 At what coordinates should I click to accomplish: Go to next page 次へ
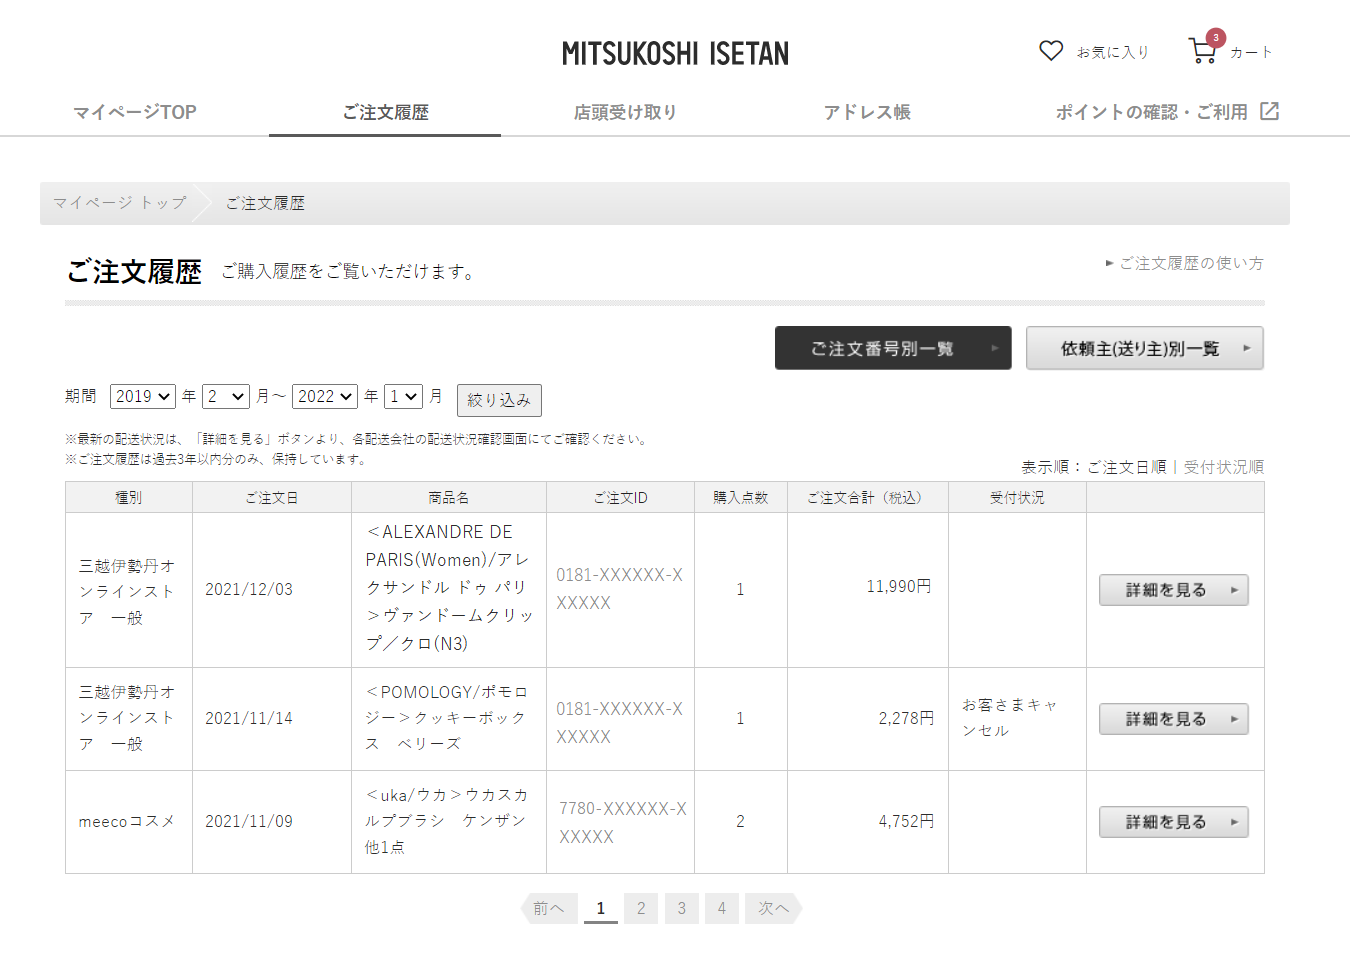click(x=774, y=908)
